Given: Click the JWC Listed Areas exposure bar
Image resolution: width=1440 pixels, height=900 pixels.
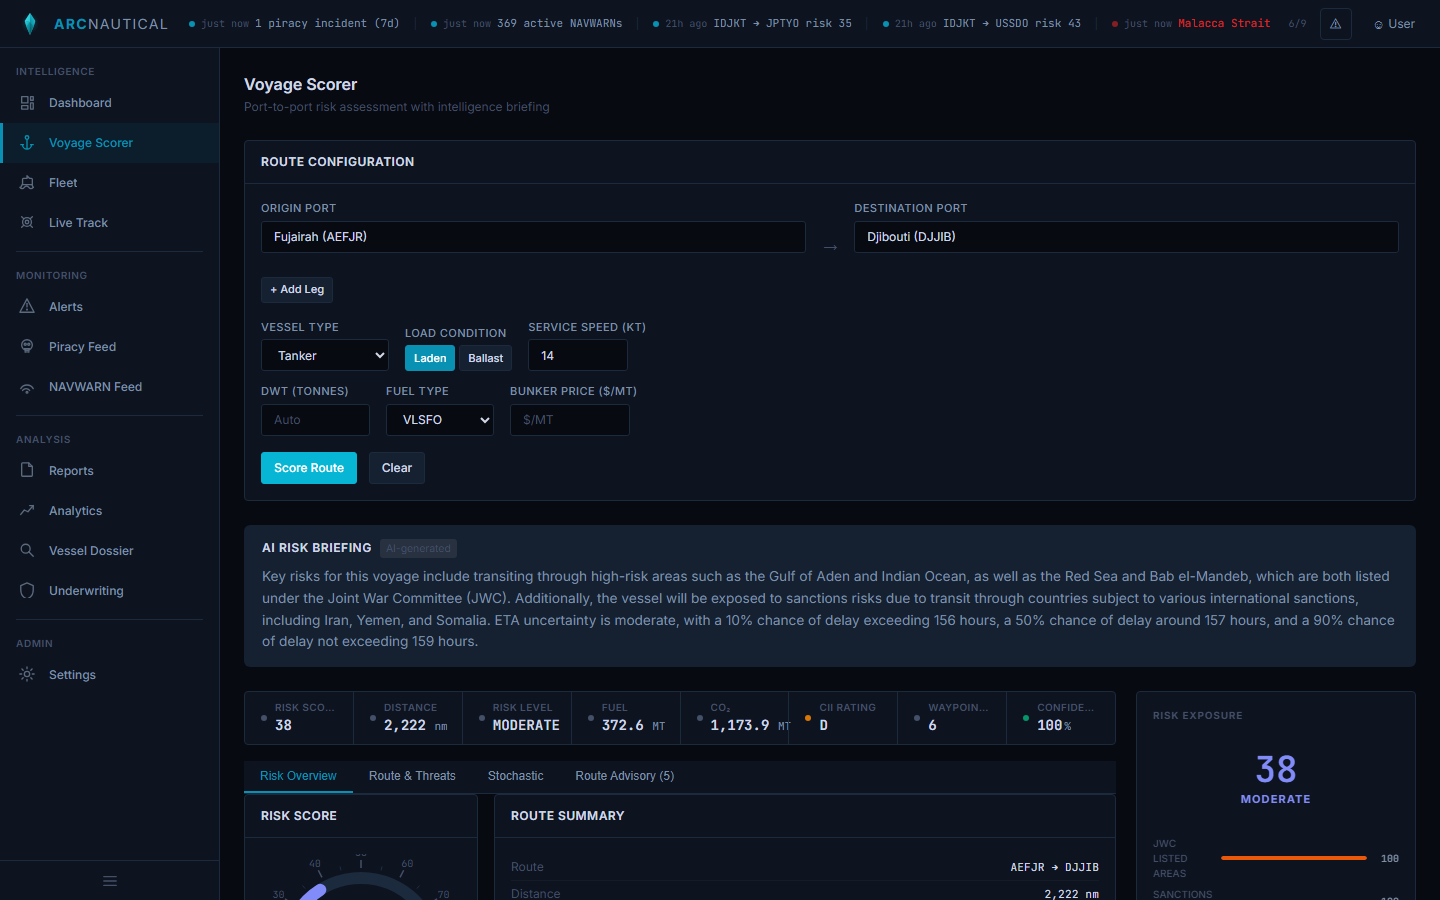Looking at the screenshot, I should click(1293, 858).
